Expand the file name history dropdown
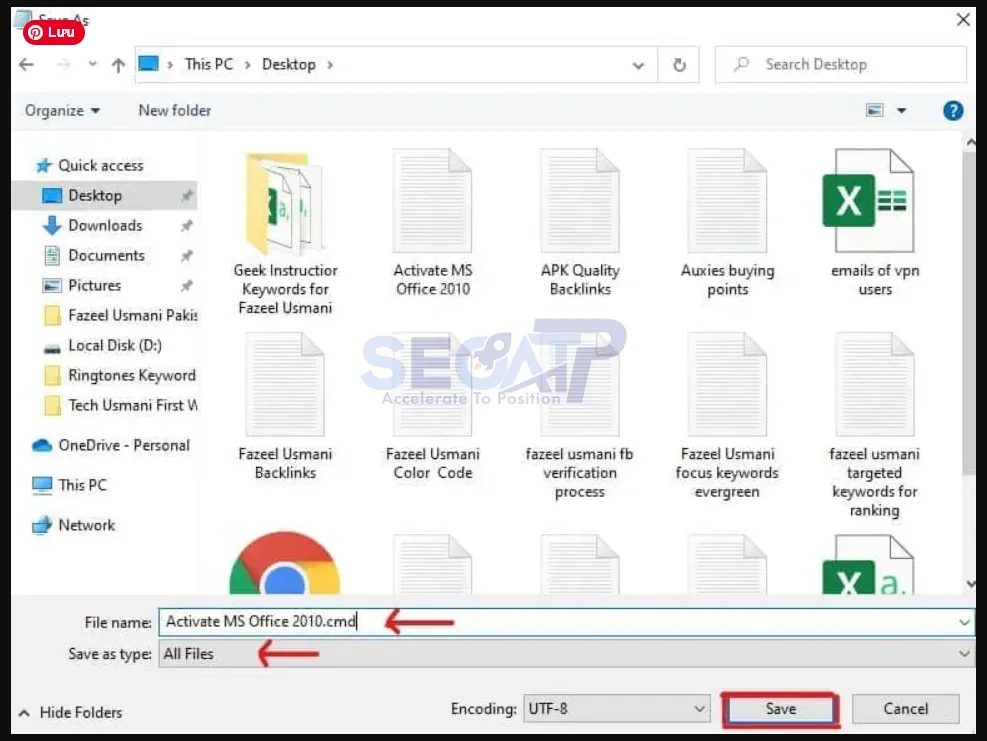The width and height of the screenshot is (987, 741). [x=962, y=621]
